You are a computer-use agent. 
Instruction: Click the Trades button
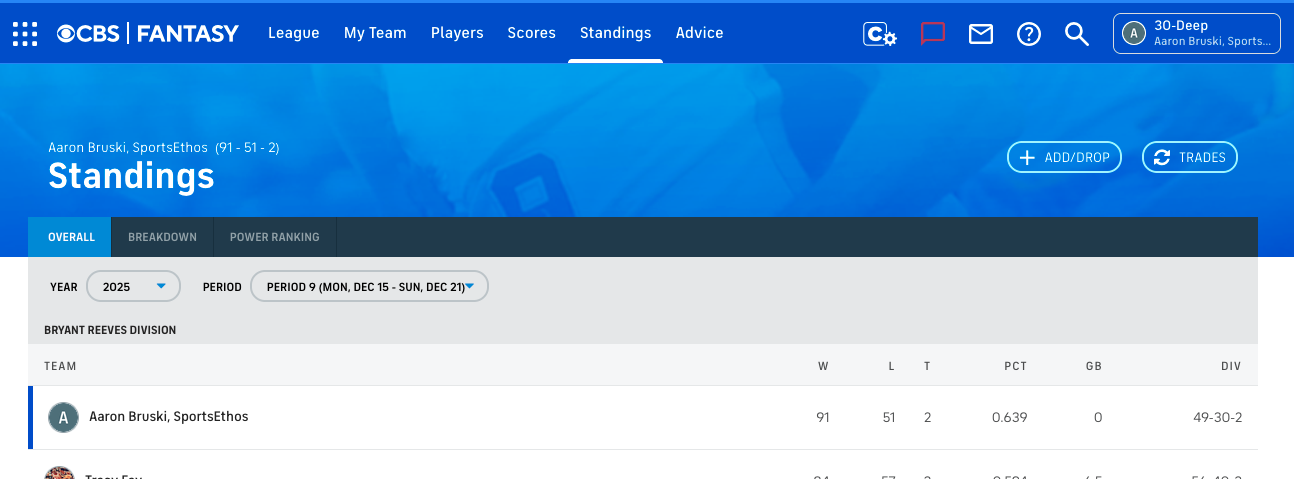1190,157
